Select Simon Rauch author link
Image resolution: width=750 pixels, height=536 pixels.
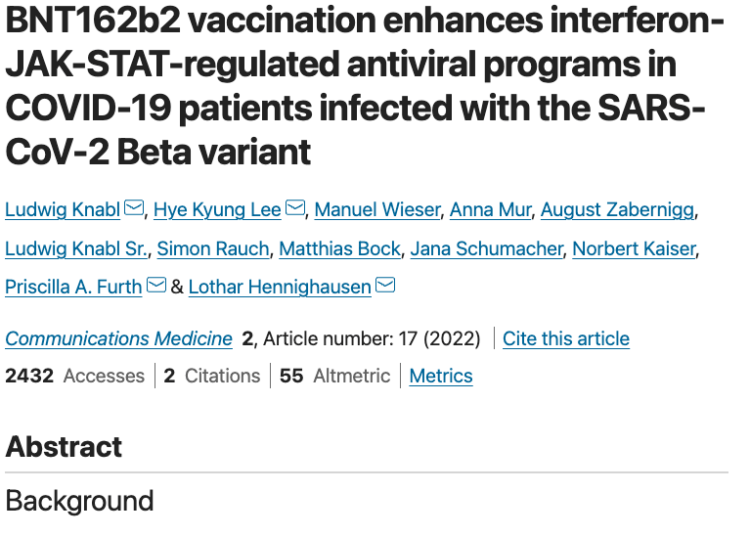pyautogui.click(x=213, y=249)
